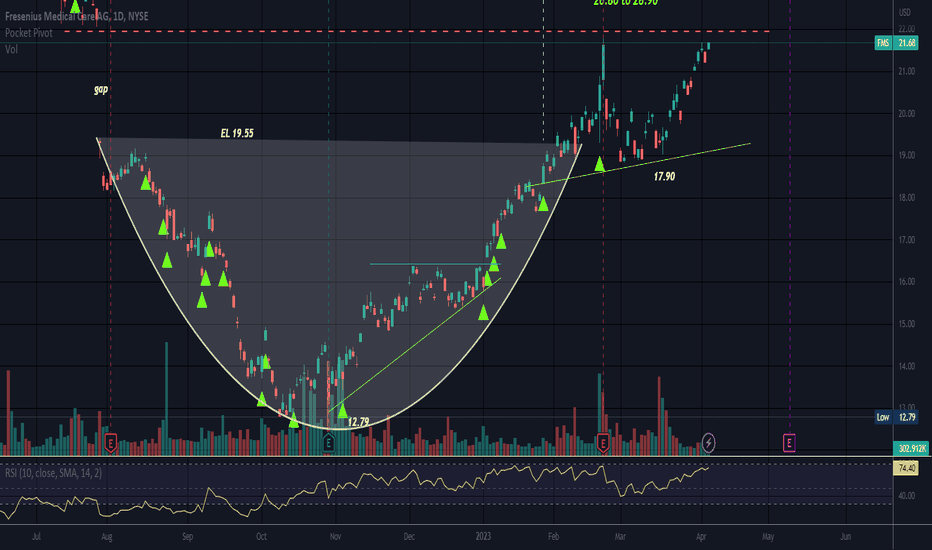Screen dimensions: 932x550
Task: Click the Jul label on time axis
Action: (36, 536)
